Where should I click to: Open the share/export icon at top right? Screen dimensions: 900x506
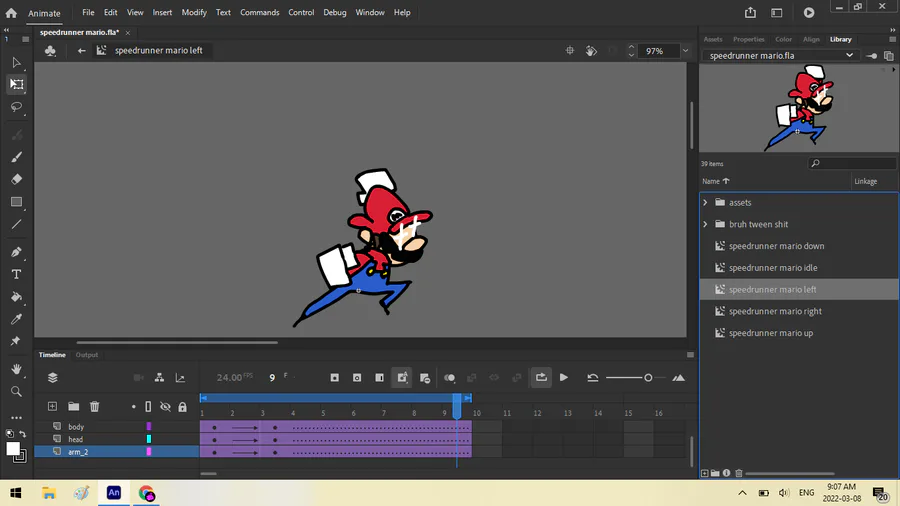point(750,12)
